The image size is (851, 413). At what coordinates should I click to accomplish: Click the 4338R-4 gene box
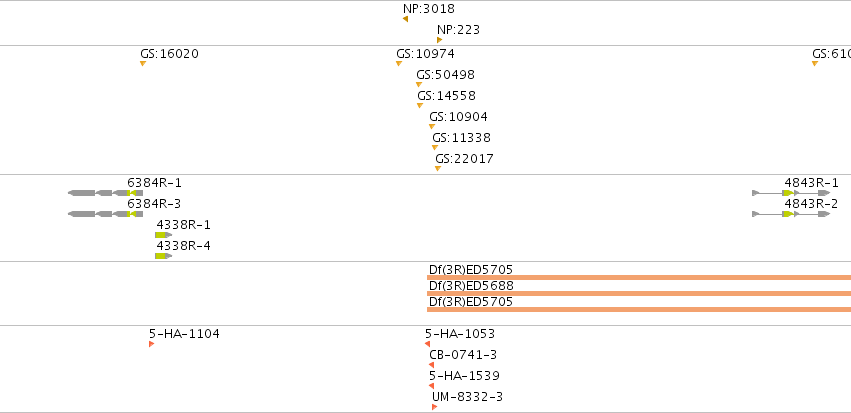[x=163, y=256]
